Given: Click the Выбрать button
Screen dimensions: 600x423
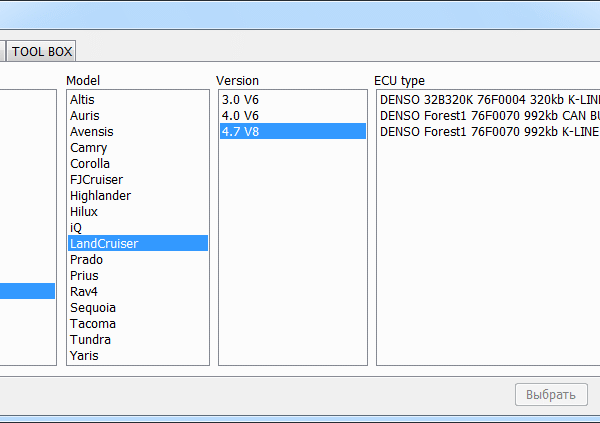Looking at the screenshot, I should (x=551, y=394).
